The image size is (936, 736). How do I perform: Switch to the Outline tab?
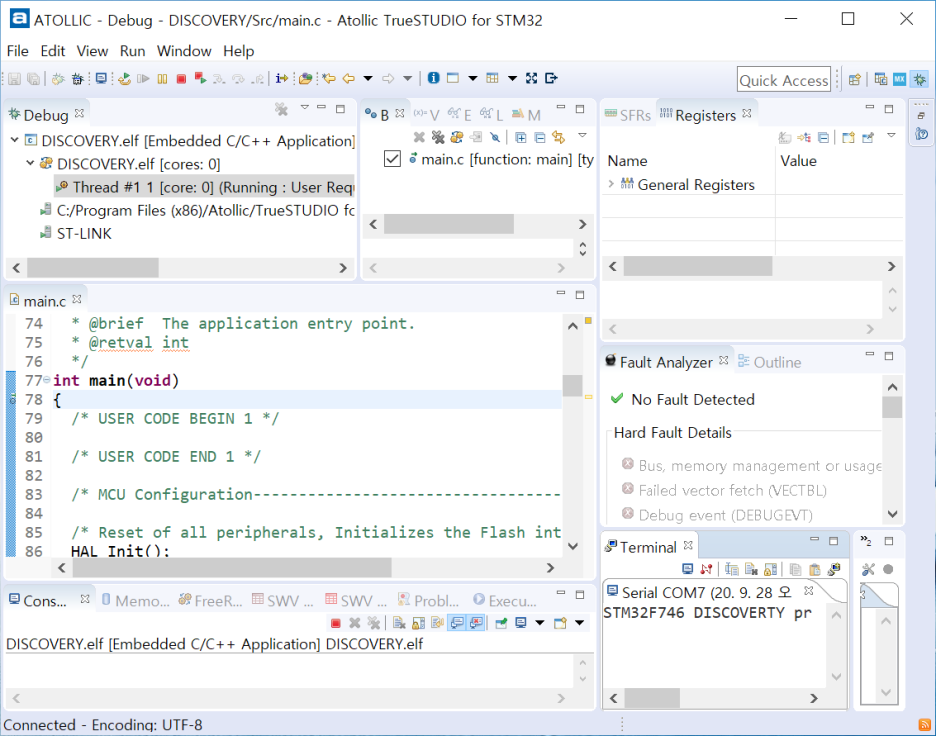point(769,362)
